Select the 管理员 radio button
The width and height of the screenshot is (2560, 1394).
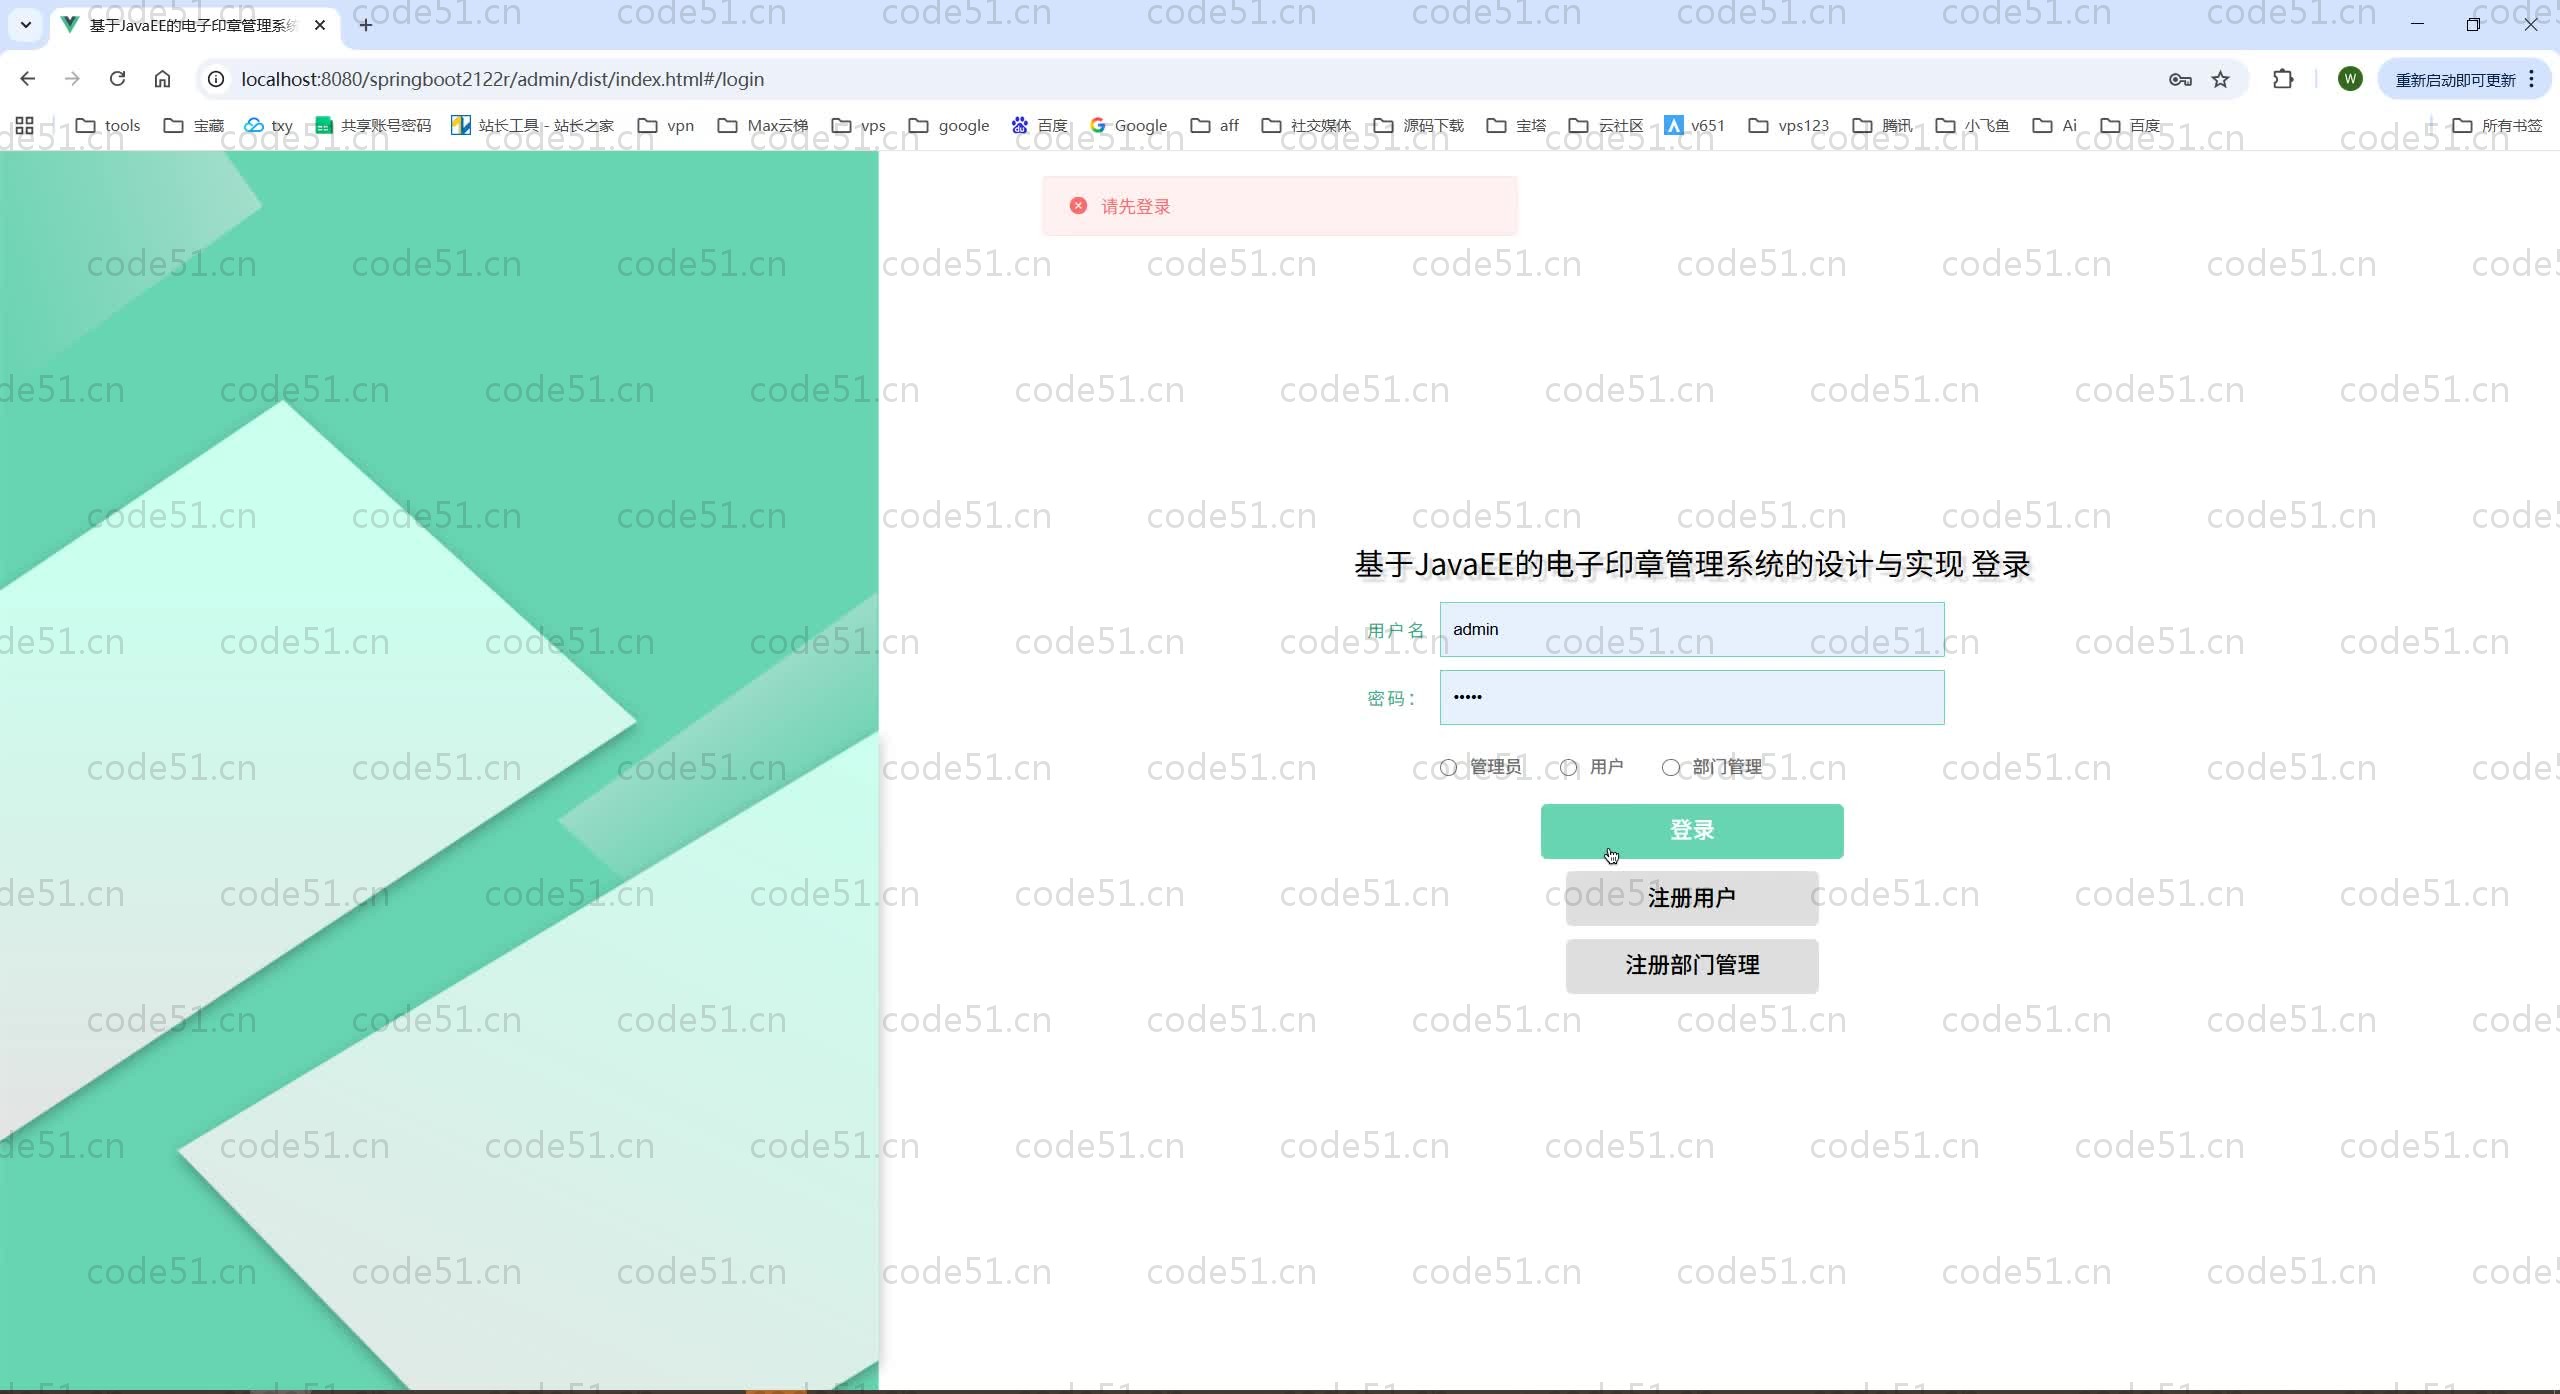[x=1448, y=767]
